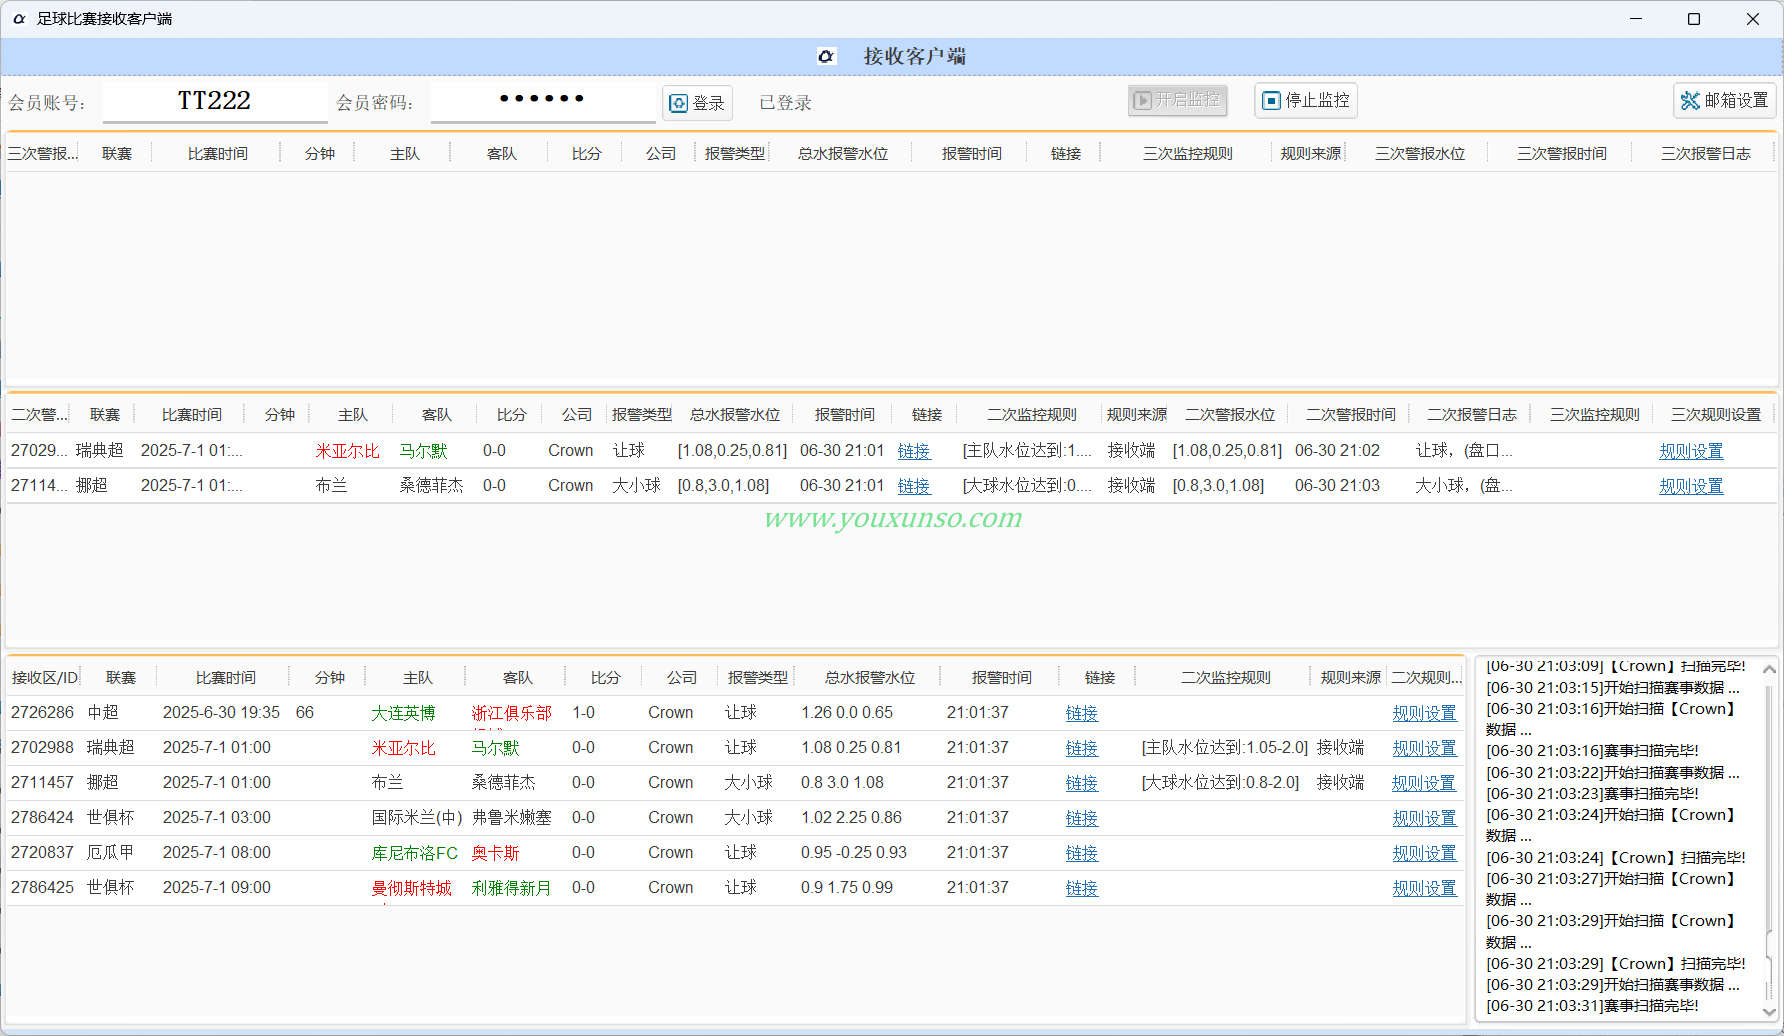This screenshot has height=1036, width=1784.
Task: Select 奥卡斯 away team cell
Action: tap(496, 853)
